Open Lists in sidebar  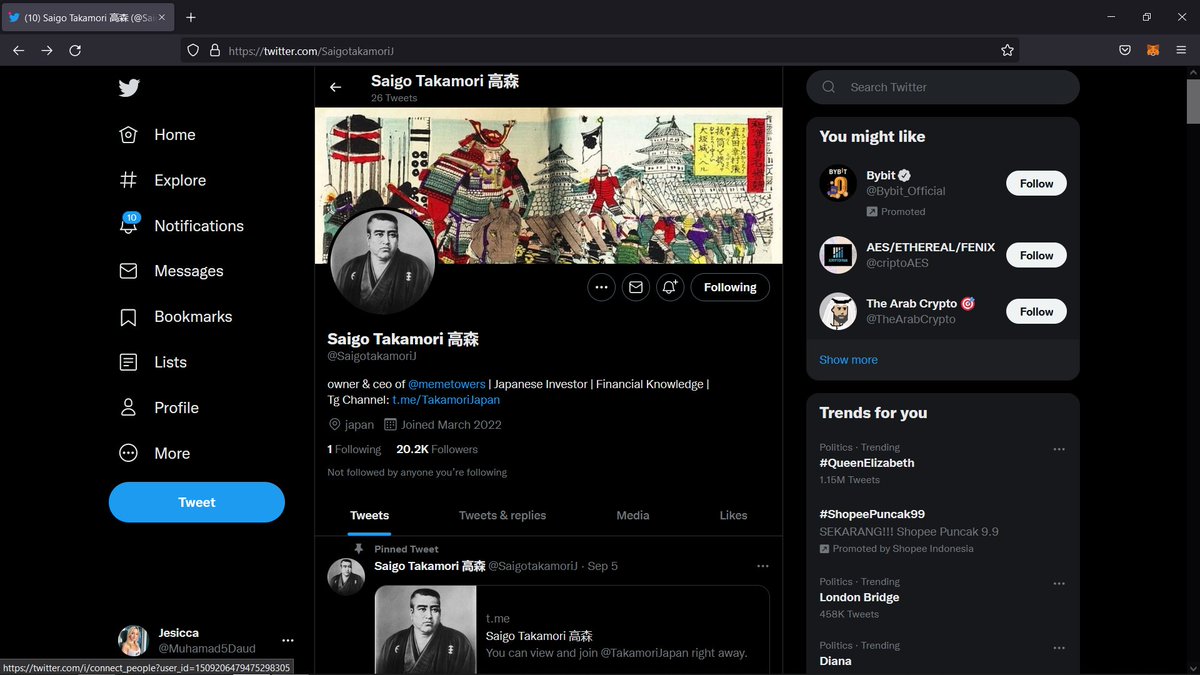pos(153,362)
